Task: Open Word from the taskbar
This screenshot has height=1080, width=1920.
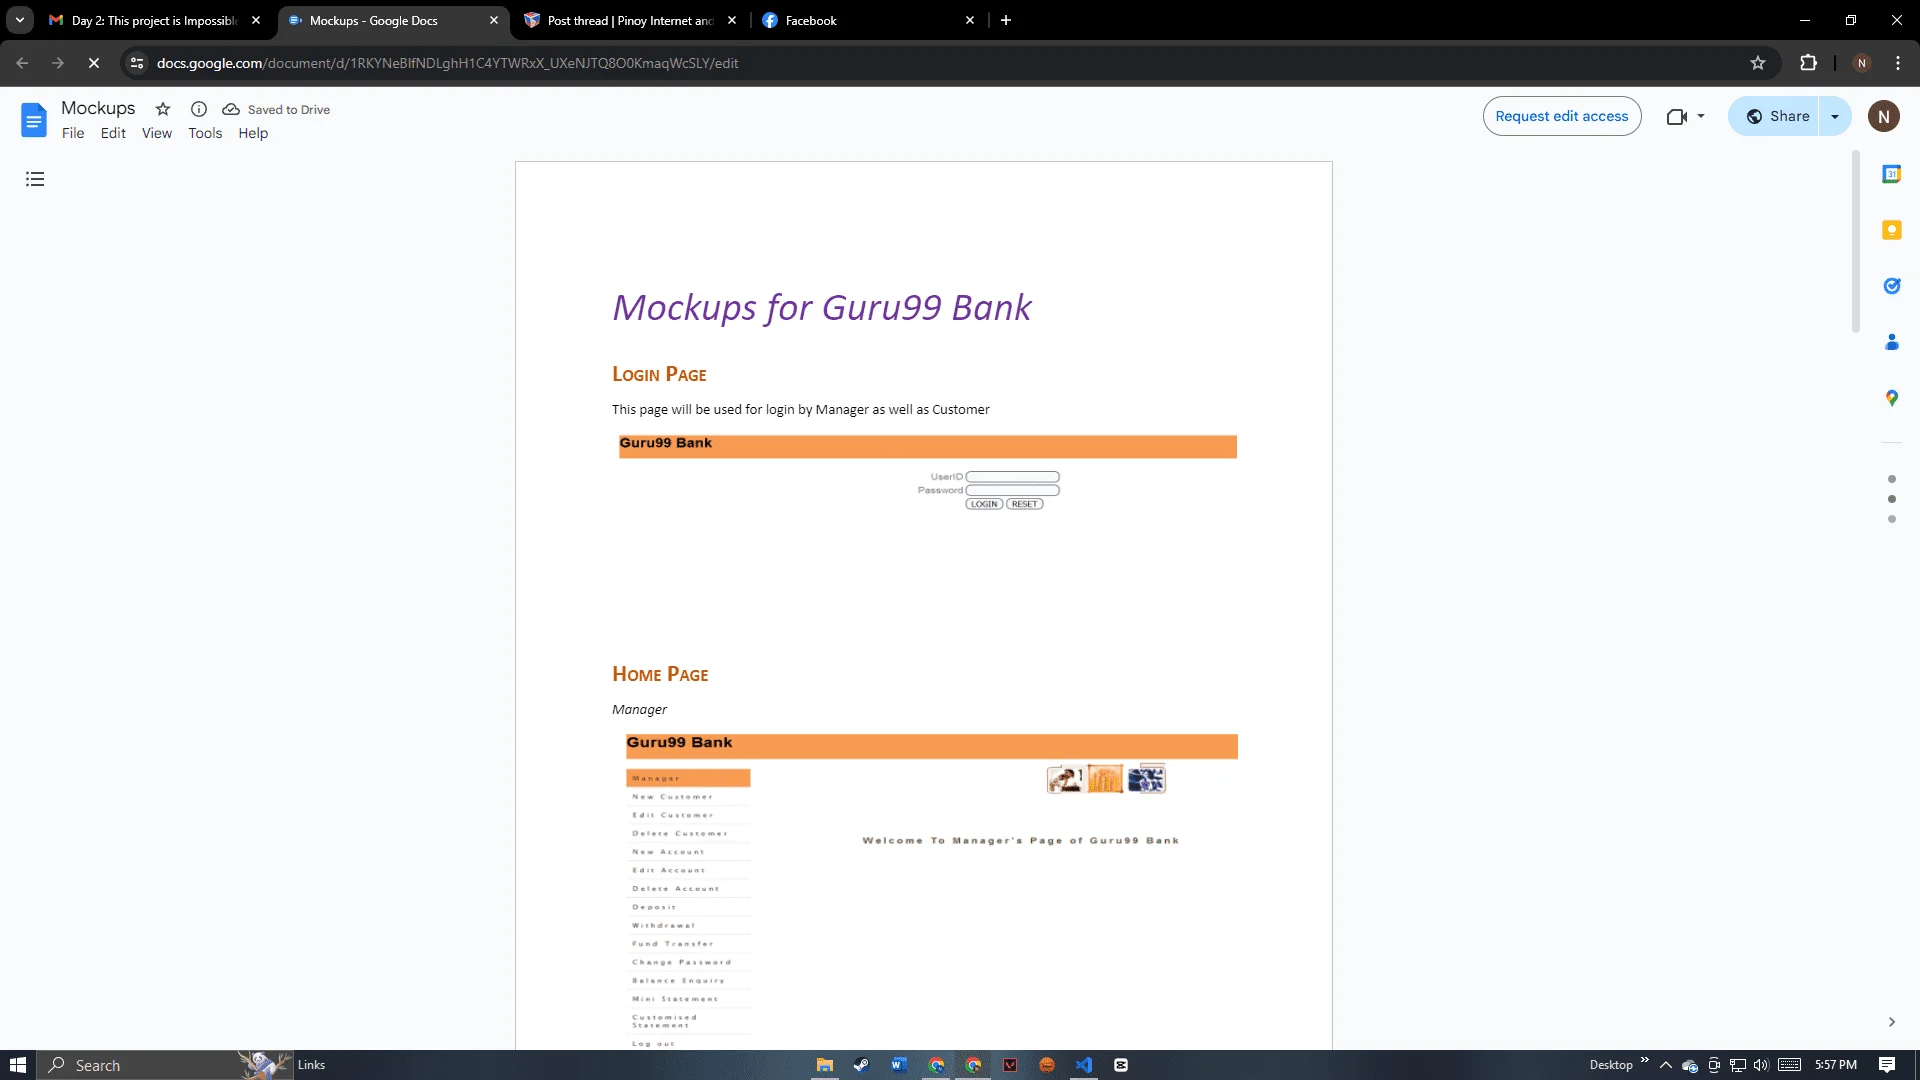Action: pyautogui.click(x=898, y=1065)
